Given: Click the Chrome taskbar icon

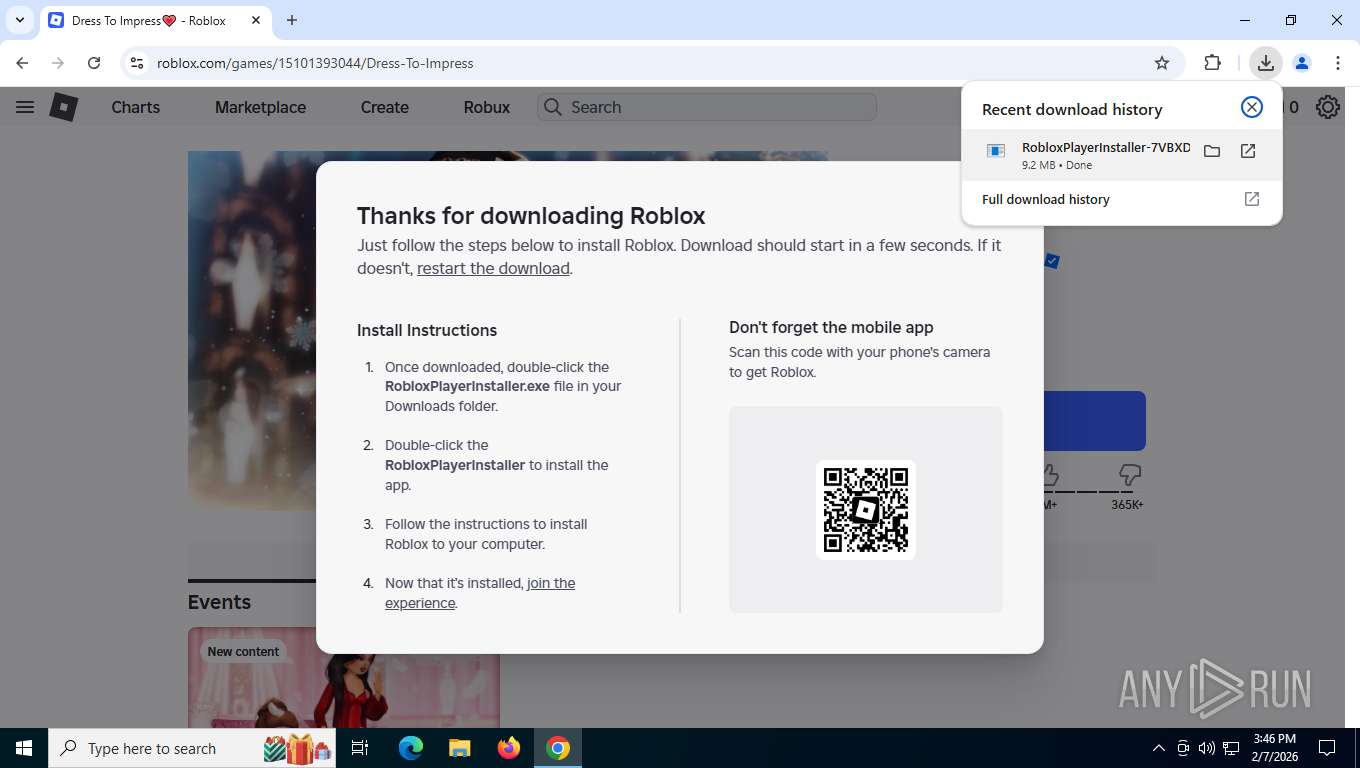Looking at the screenshot, I should click(558, 748).
